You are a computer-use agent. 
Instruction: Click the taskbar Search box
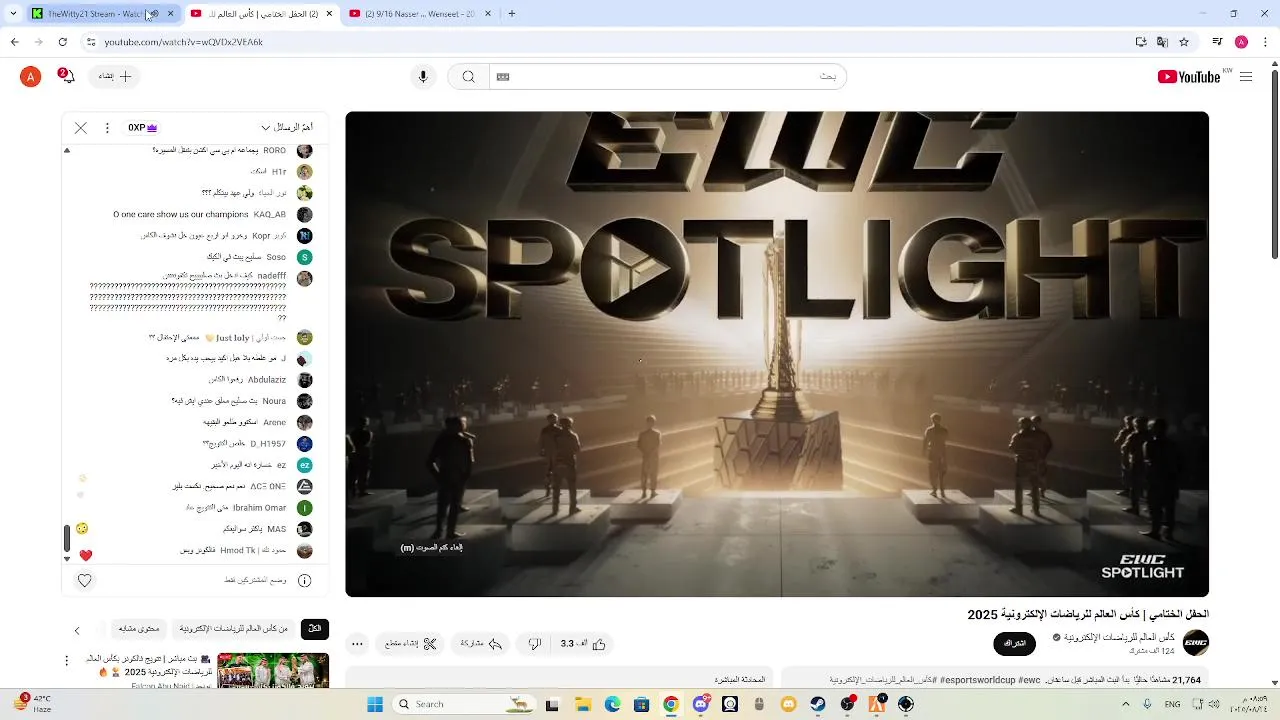pyautogui.click(x=465, y=704)
